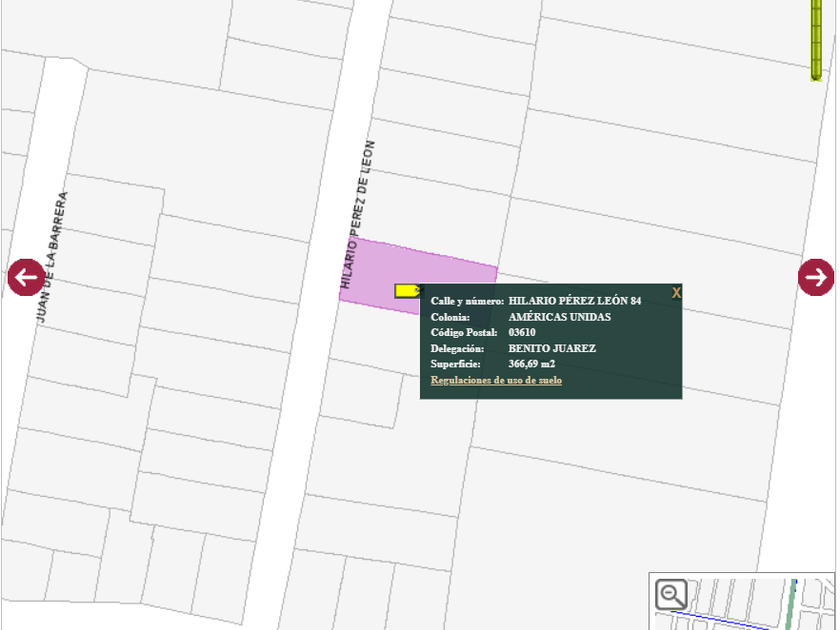Click the Calle y número label
Image resolution: width=840 pixels, height=630 pixels.
click(x=467, y=301)
